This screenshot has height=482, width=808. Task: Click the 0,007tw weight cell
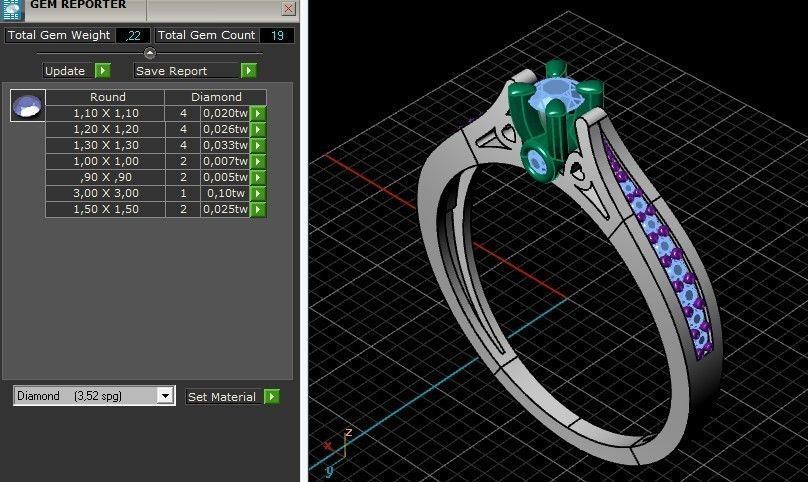pyautogui.click(x=225, y=161)
